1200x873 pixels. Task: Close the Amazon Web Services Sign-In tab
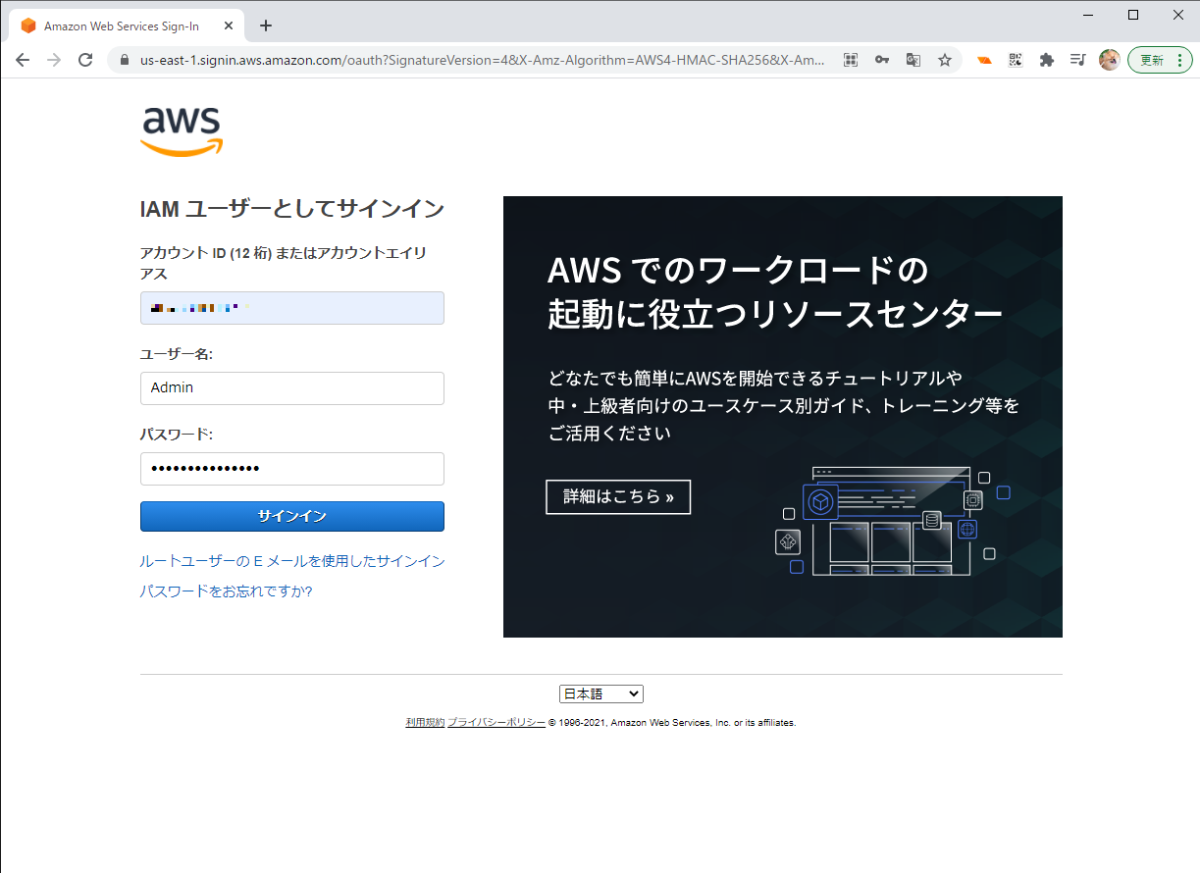coord(230,26)
